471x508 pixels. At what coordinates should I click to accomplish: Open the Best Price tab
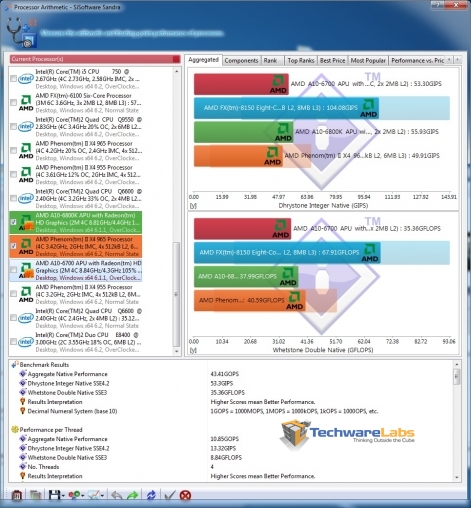pos(332,60)
